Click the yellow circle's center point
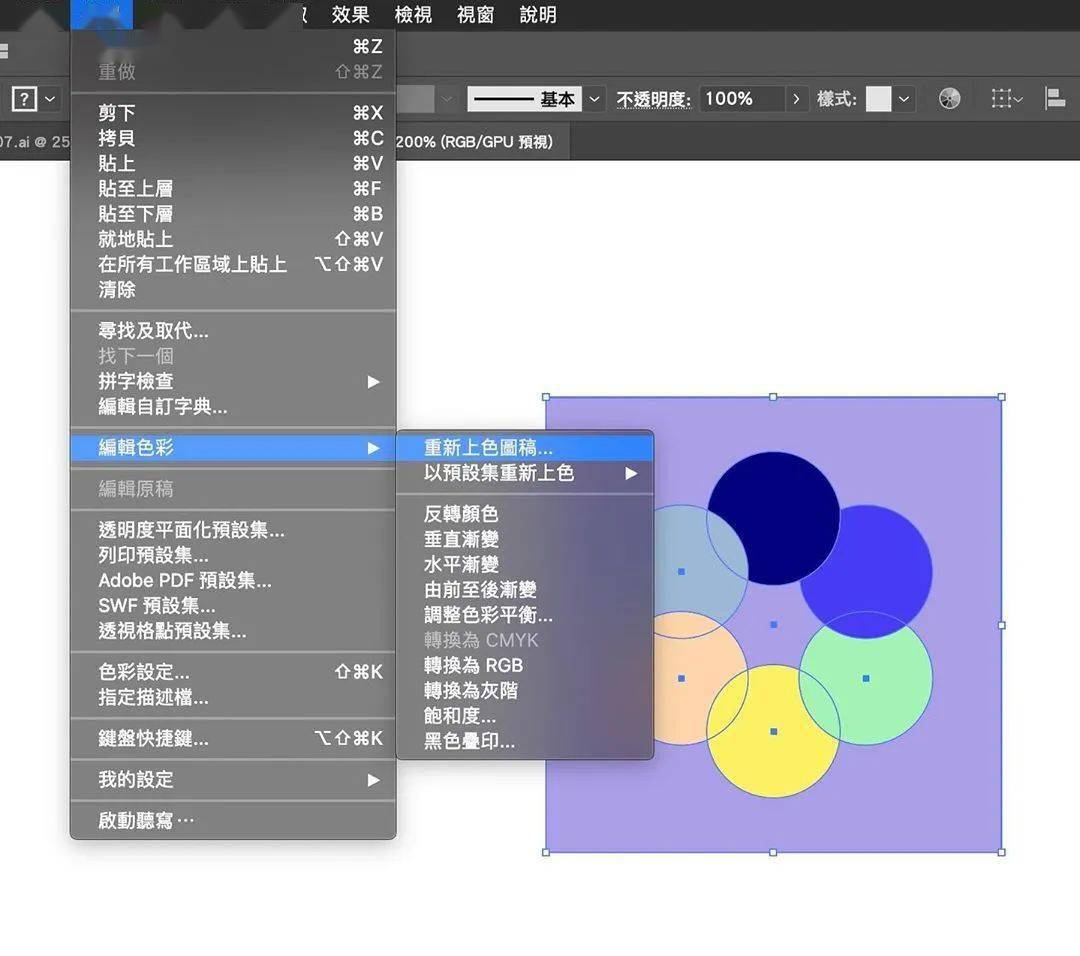Viewport: 1080px width, 956px height. [773, 731]
